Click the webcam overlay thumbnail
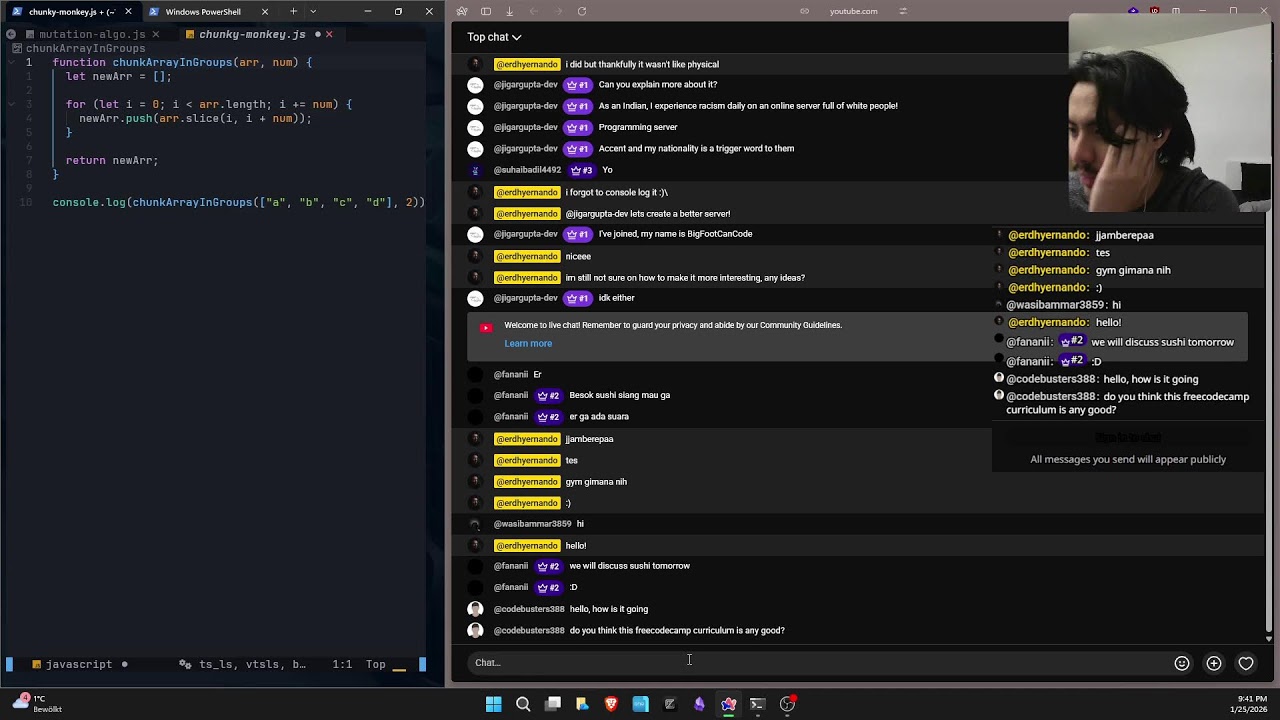 (x=1170, y=113)
